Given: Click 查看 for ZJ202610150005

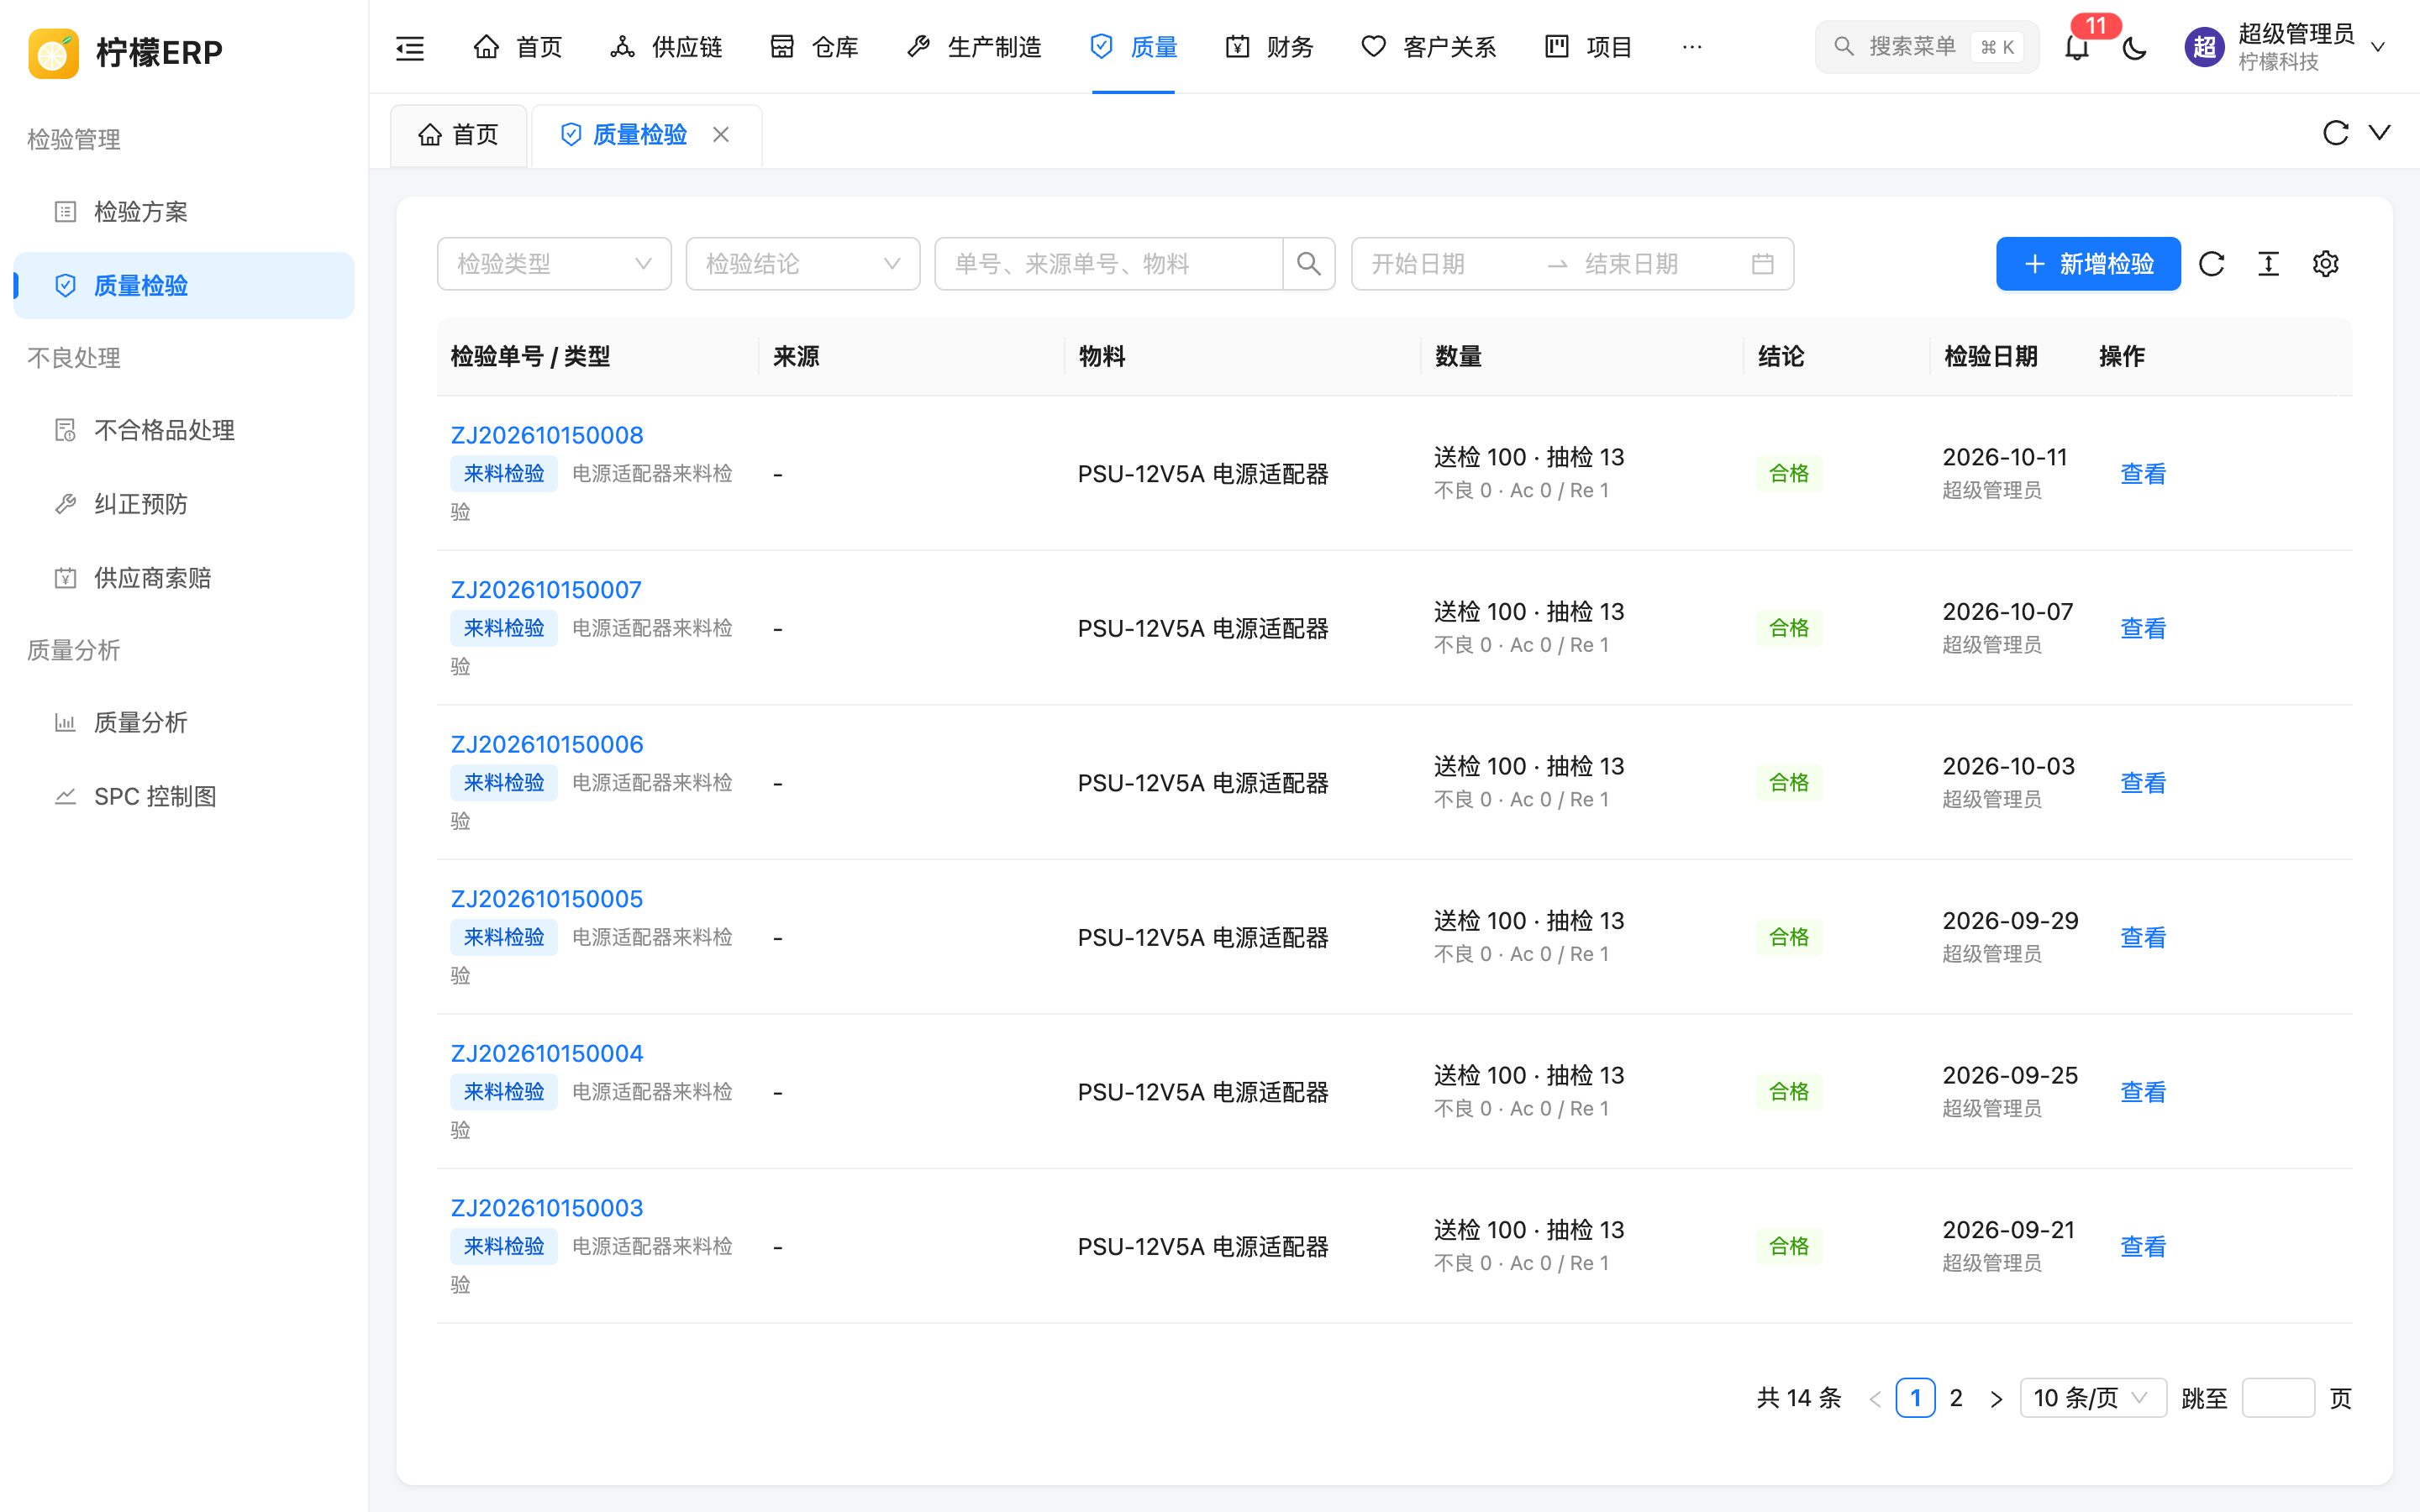Looking at the screenshot, I should [x=2143, y=937].
